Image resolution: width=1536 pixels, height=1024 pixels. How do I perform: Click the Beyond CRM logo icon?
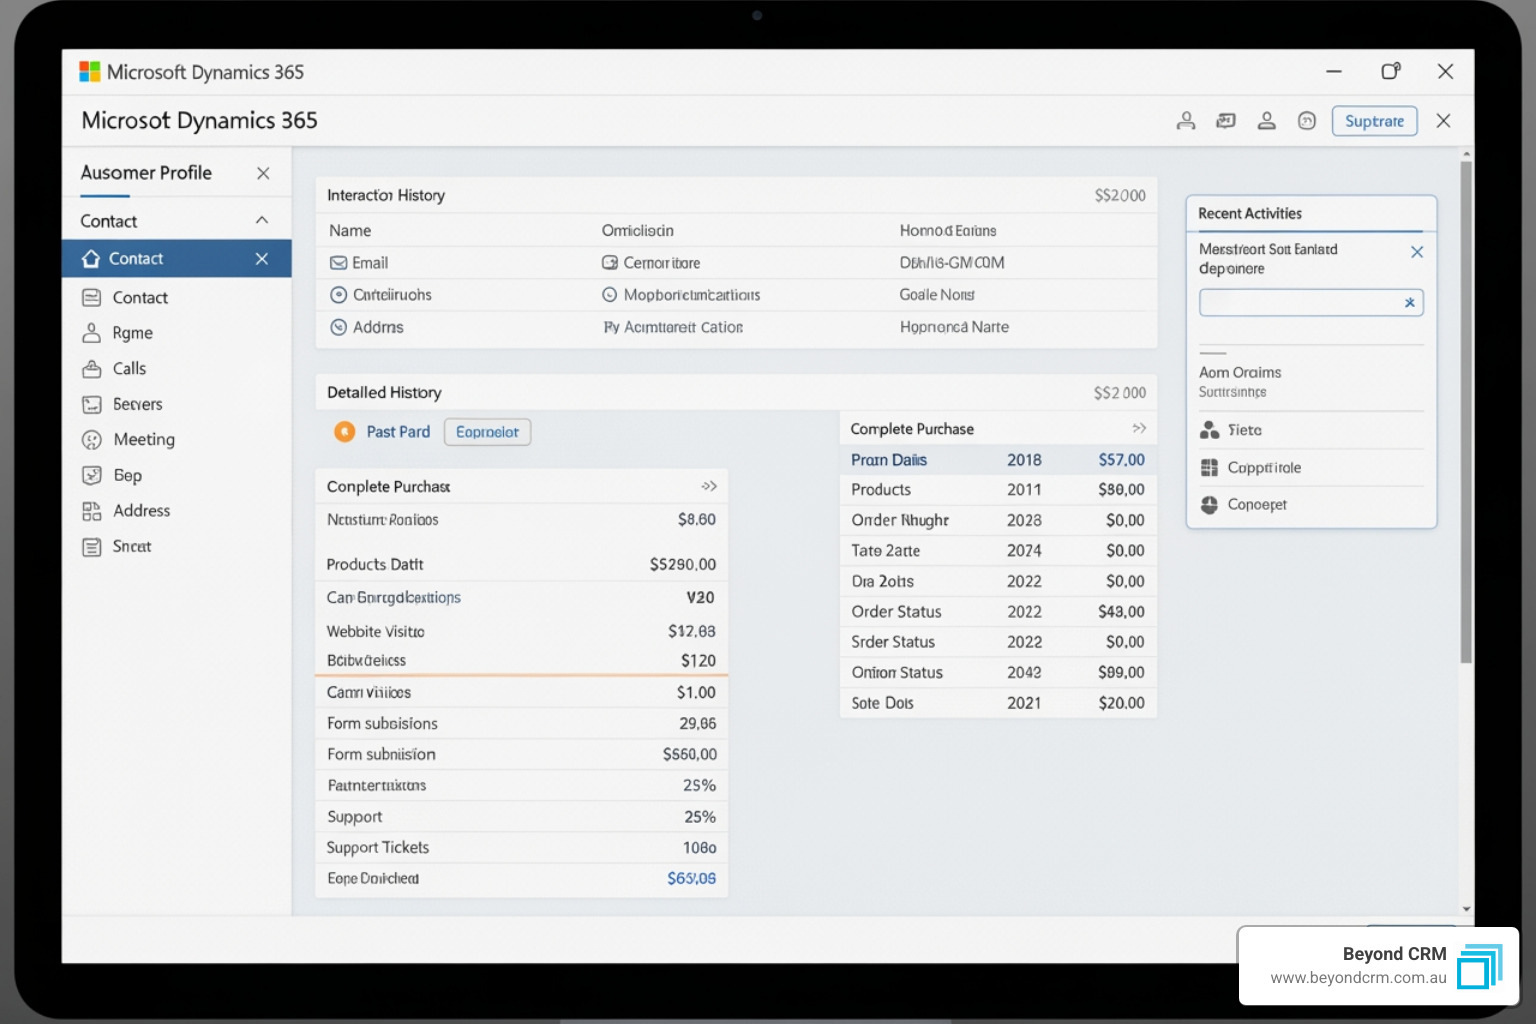pos(1480,967)
